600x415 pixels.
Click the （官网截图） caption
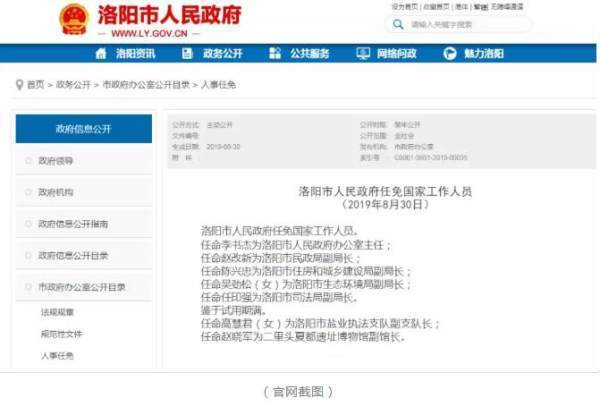pyautogui.click(x=298, y=392)
